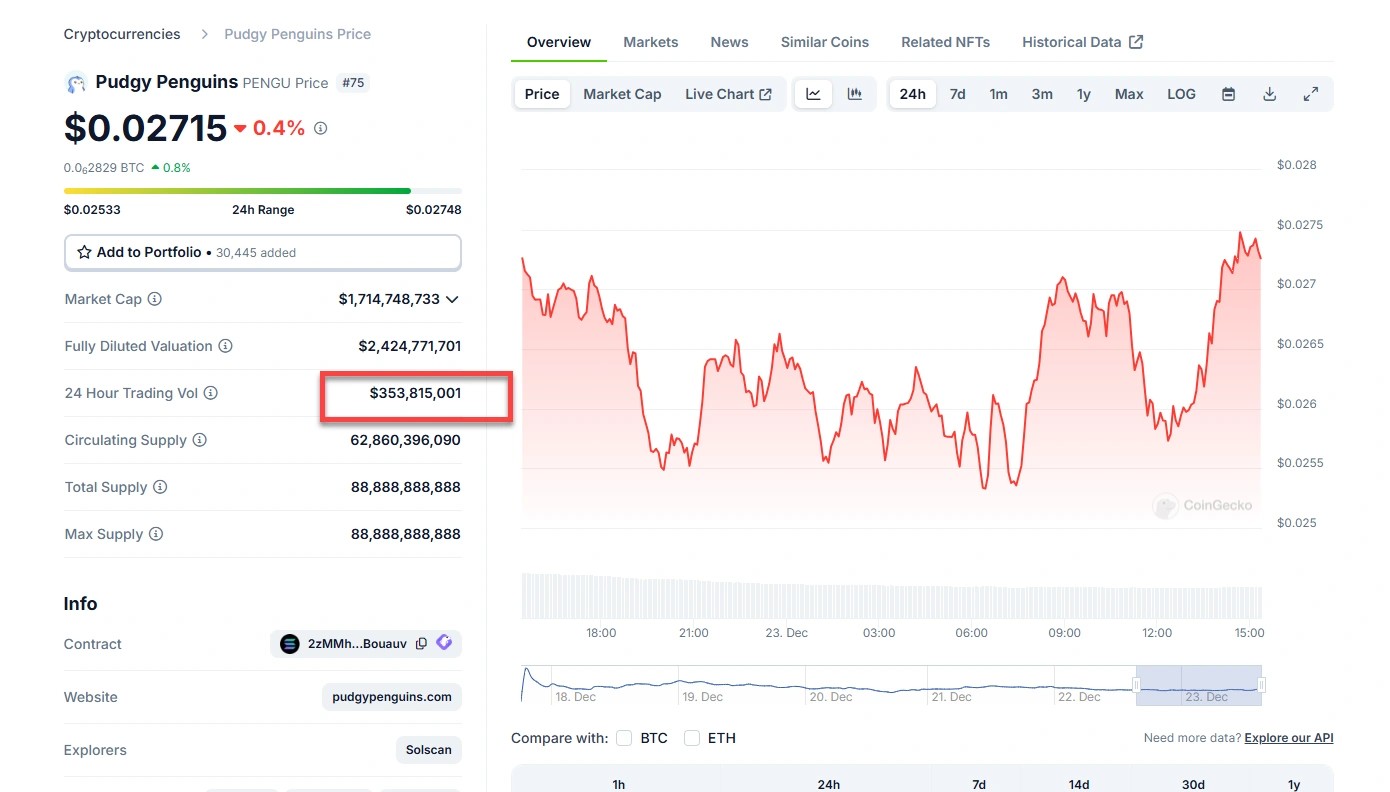This screenshot has width=1390, height=792.
Task: Copy the contract address
Action: pos(421,644)
